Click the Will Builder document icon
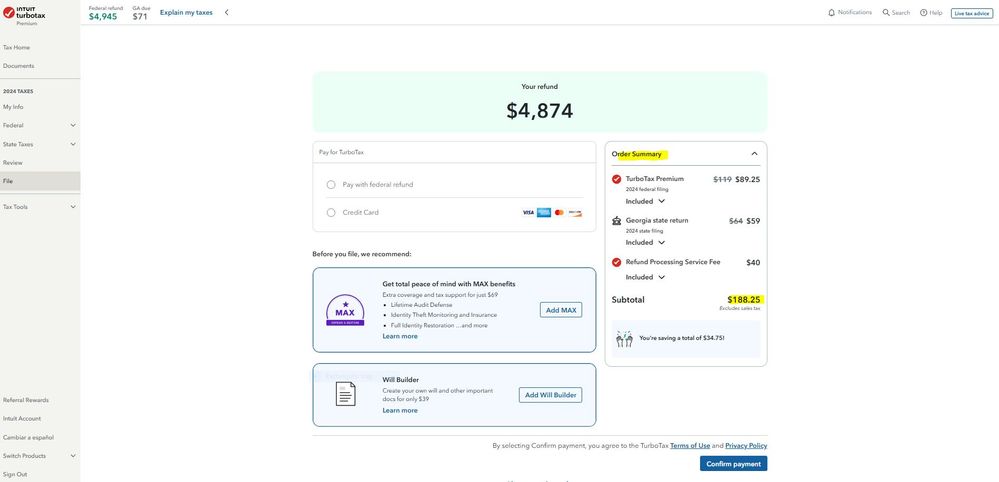 click(345, 394)
